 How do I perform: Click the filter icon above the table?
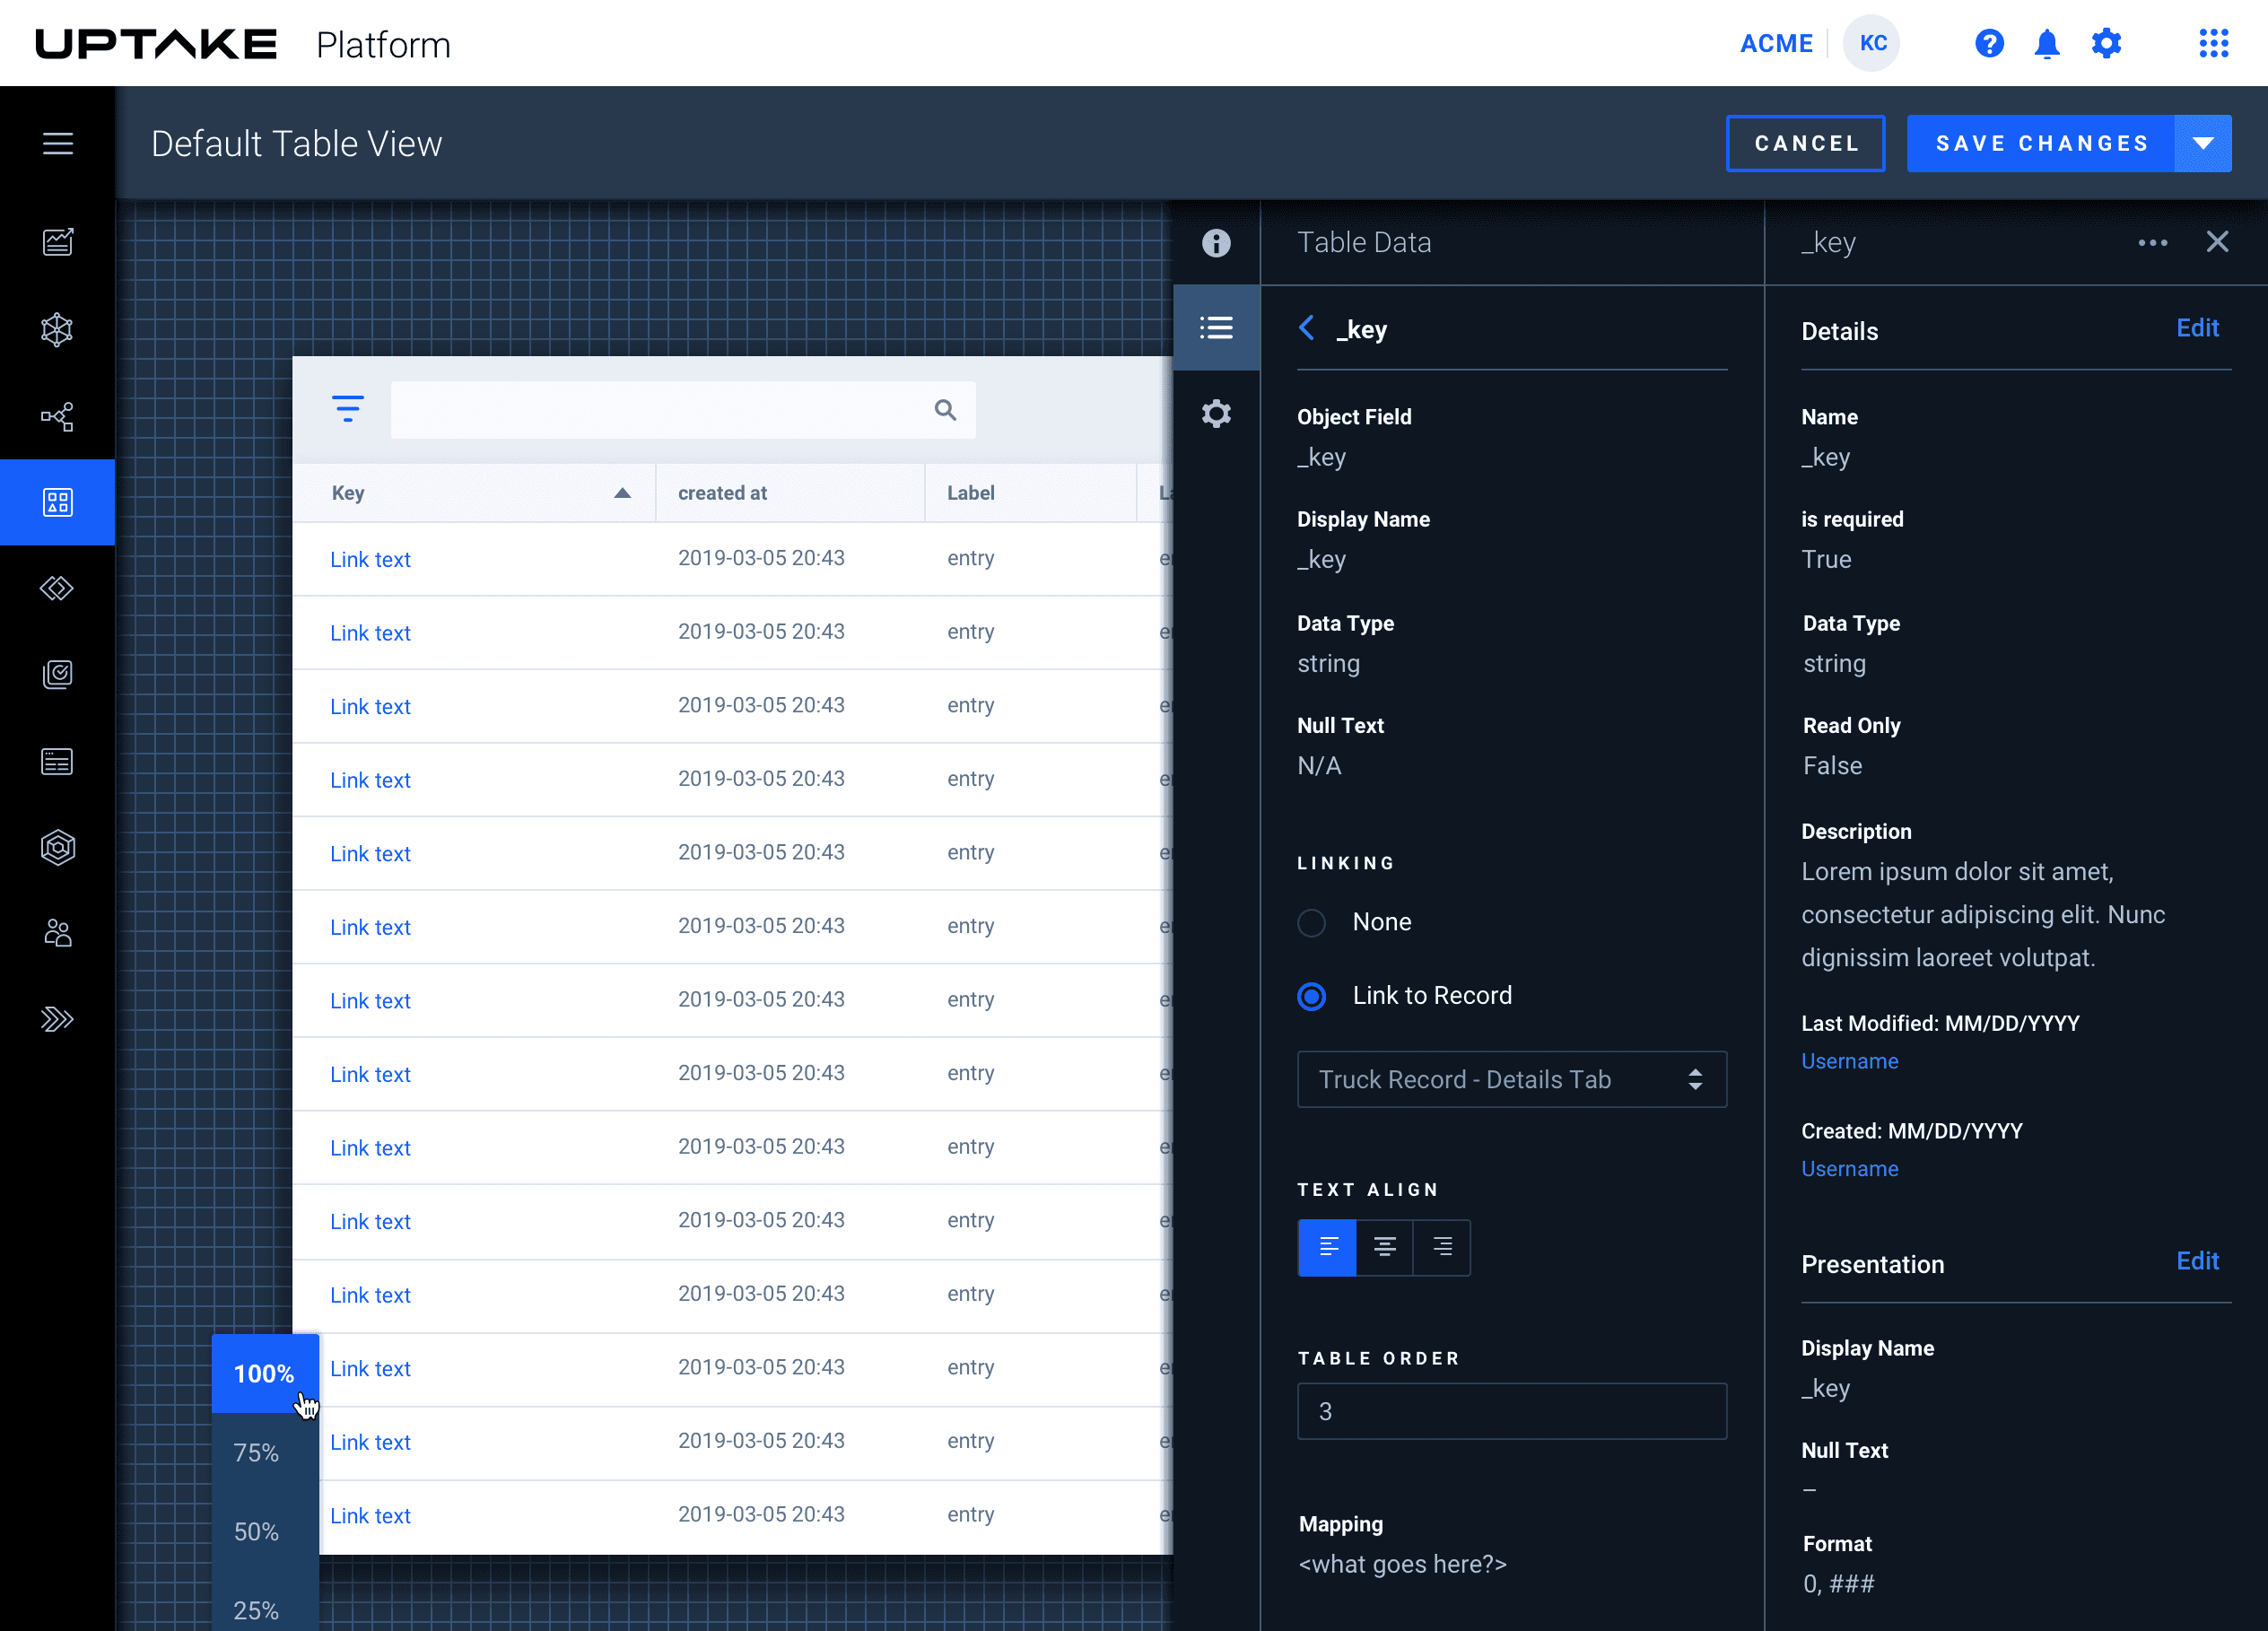tap(347, 408)
